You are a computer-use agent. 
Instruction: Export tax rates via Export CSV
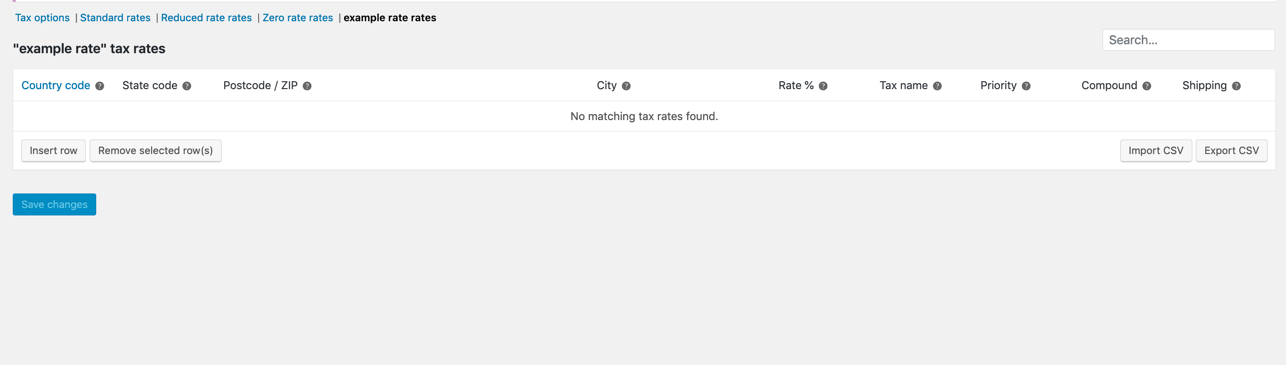pos(1231,151)
